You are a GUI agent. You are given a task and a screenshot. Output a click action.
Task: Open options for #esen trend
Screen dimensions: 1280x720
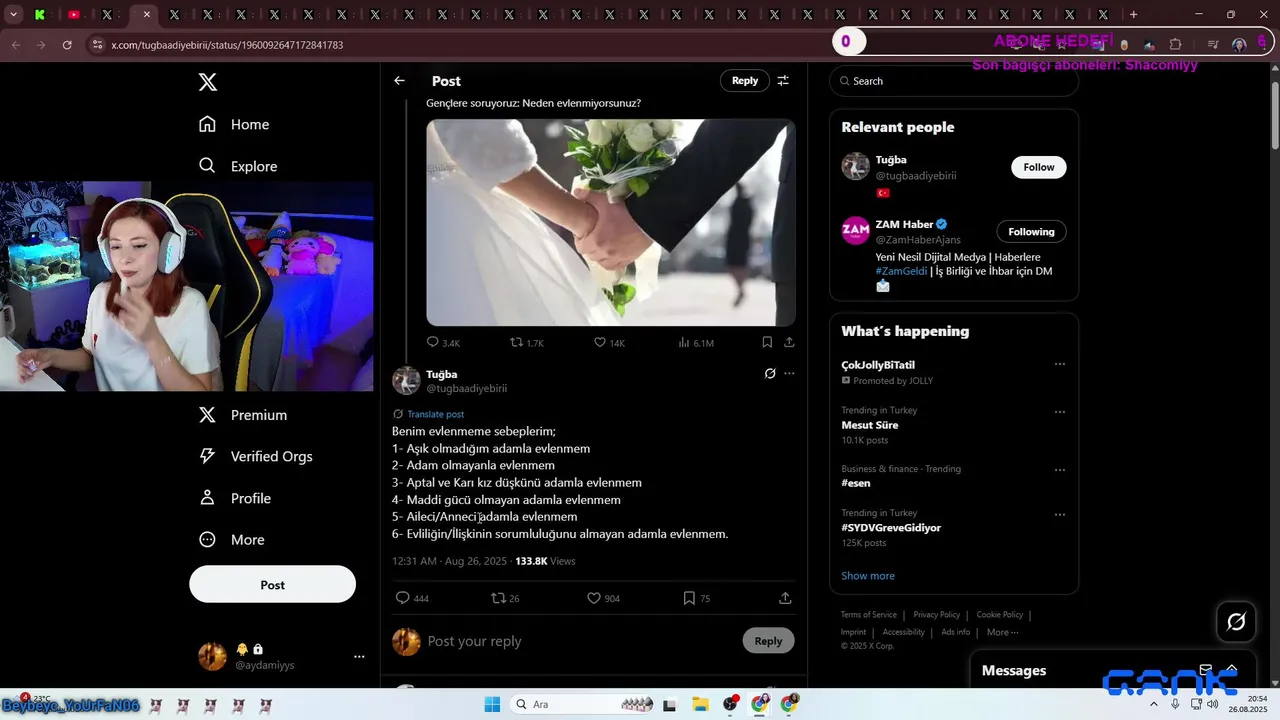coord(1059,470)
